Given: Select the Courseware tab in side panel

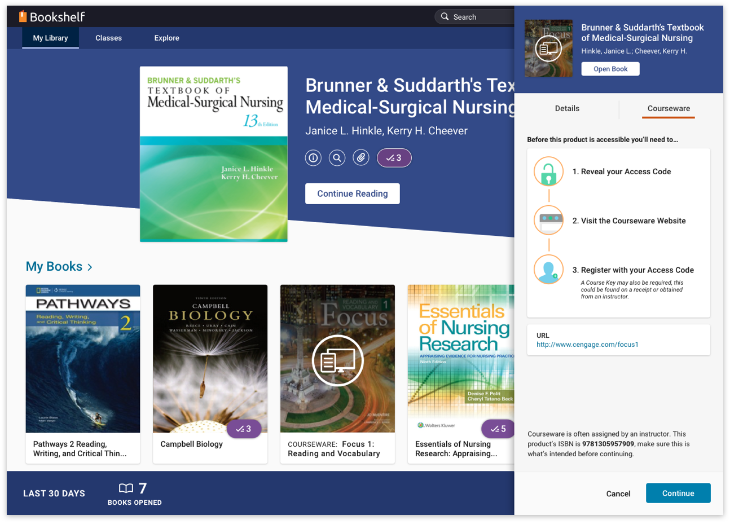Looking at the screenshot, I should [669, 108].
